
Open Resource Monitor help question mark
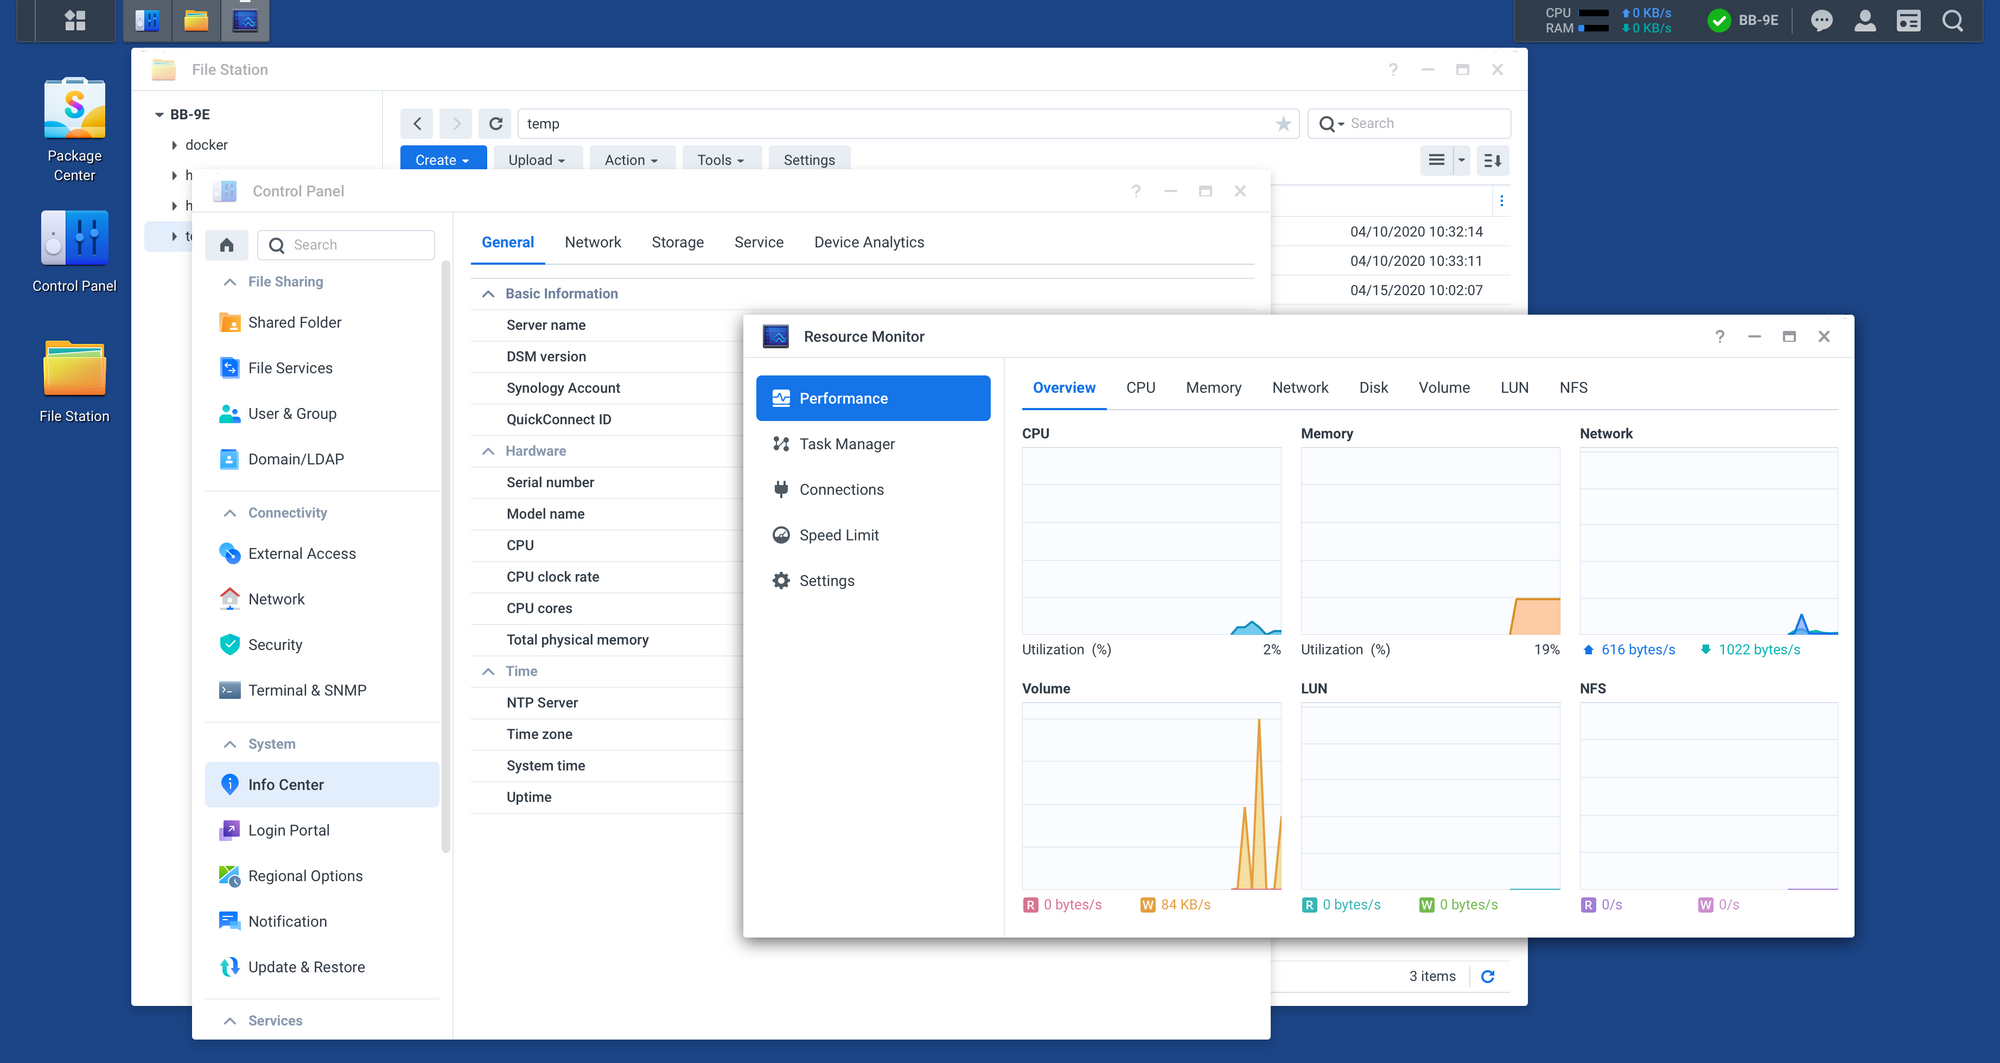coord(1720,337)
